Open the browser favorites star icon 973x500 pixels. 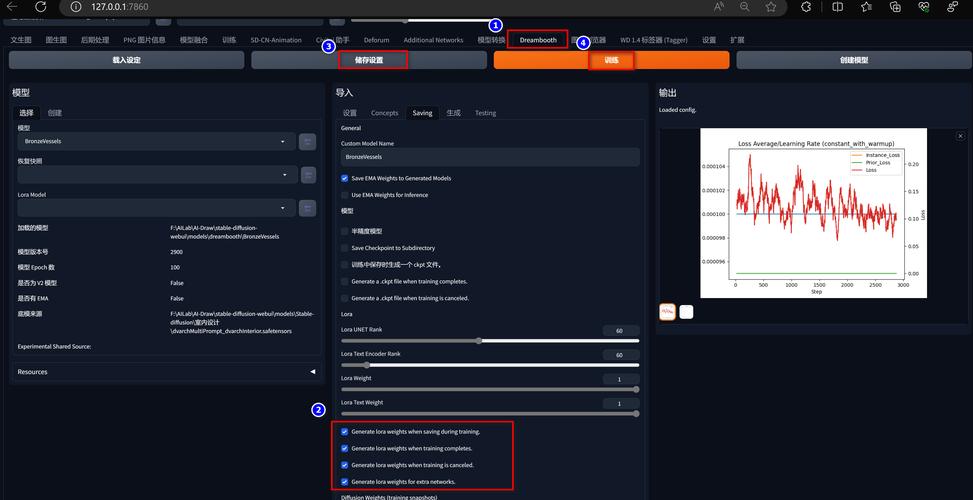pyautogui.click(x=771, y=7)
